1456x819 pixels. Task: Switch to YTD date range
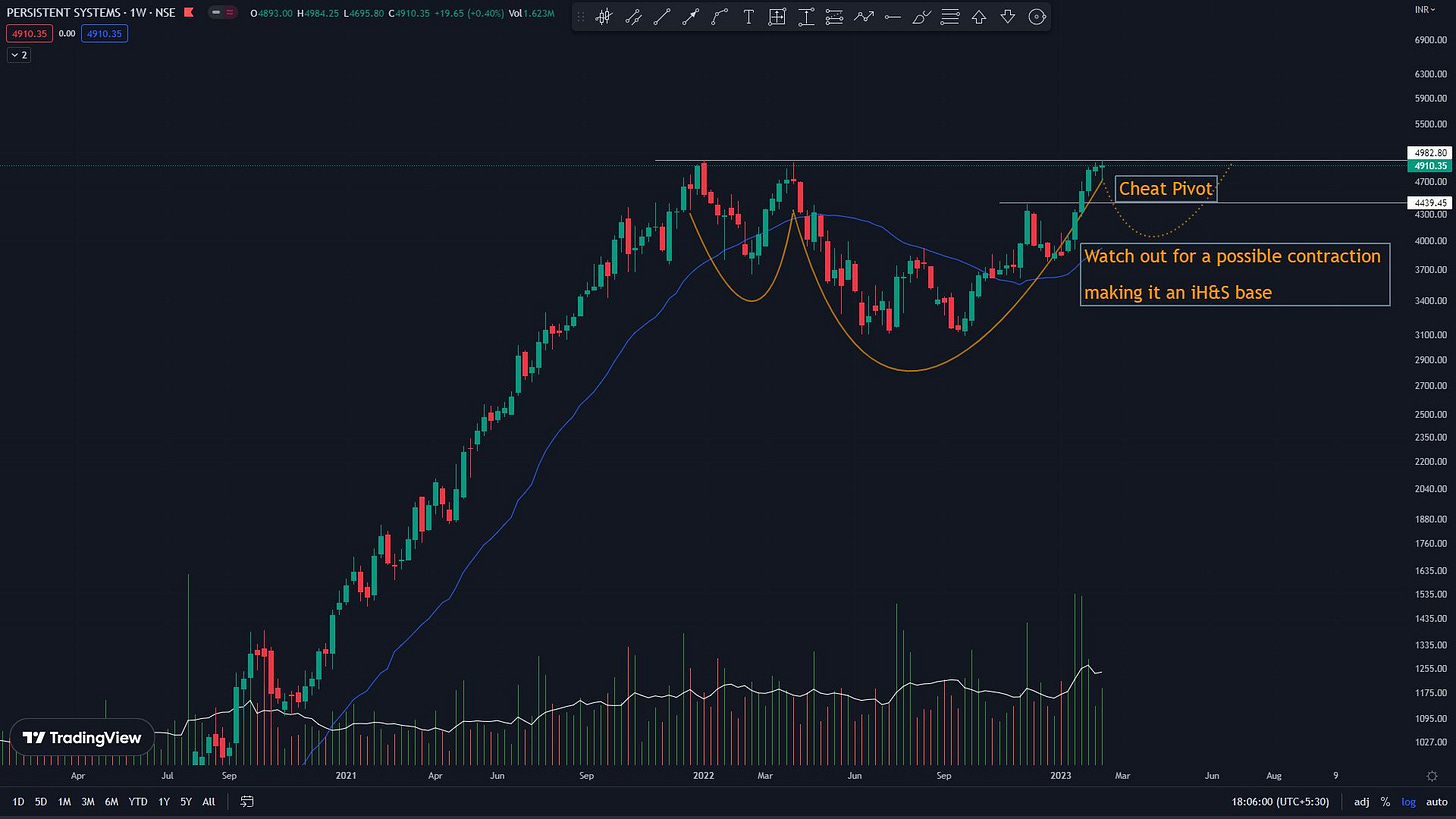point(138,801)
